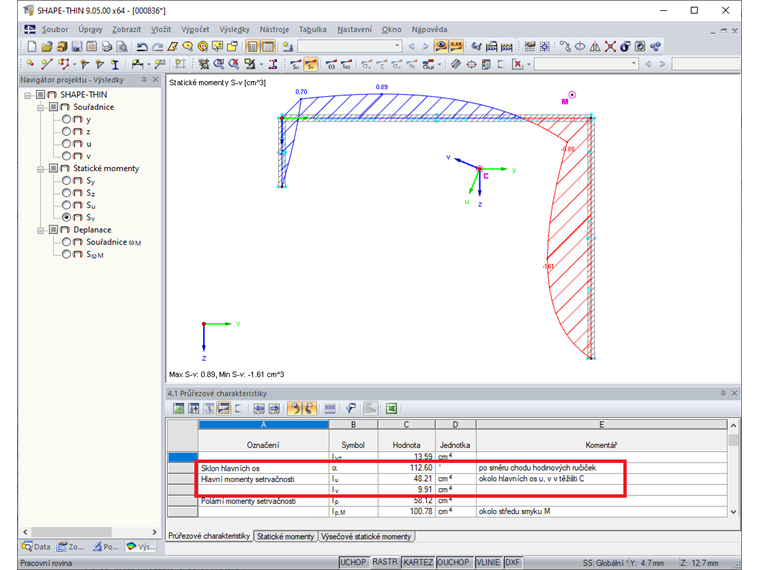The width and height of the screenshot is (760, 570).
Task: Collapse the Deplanace tree group
Action: click(41, 230)
